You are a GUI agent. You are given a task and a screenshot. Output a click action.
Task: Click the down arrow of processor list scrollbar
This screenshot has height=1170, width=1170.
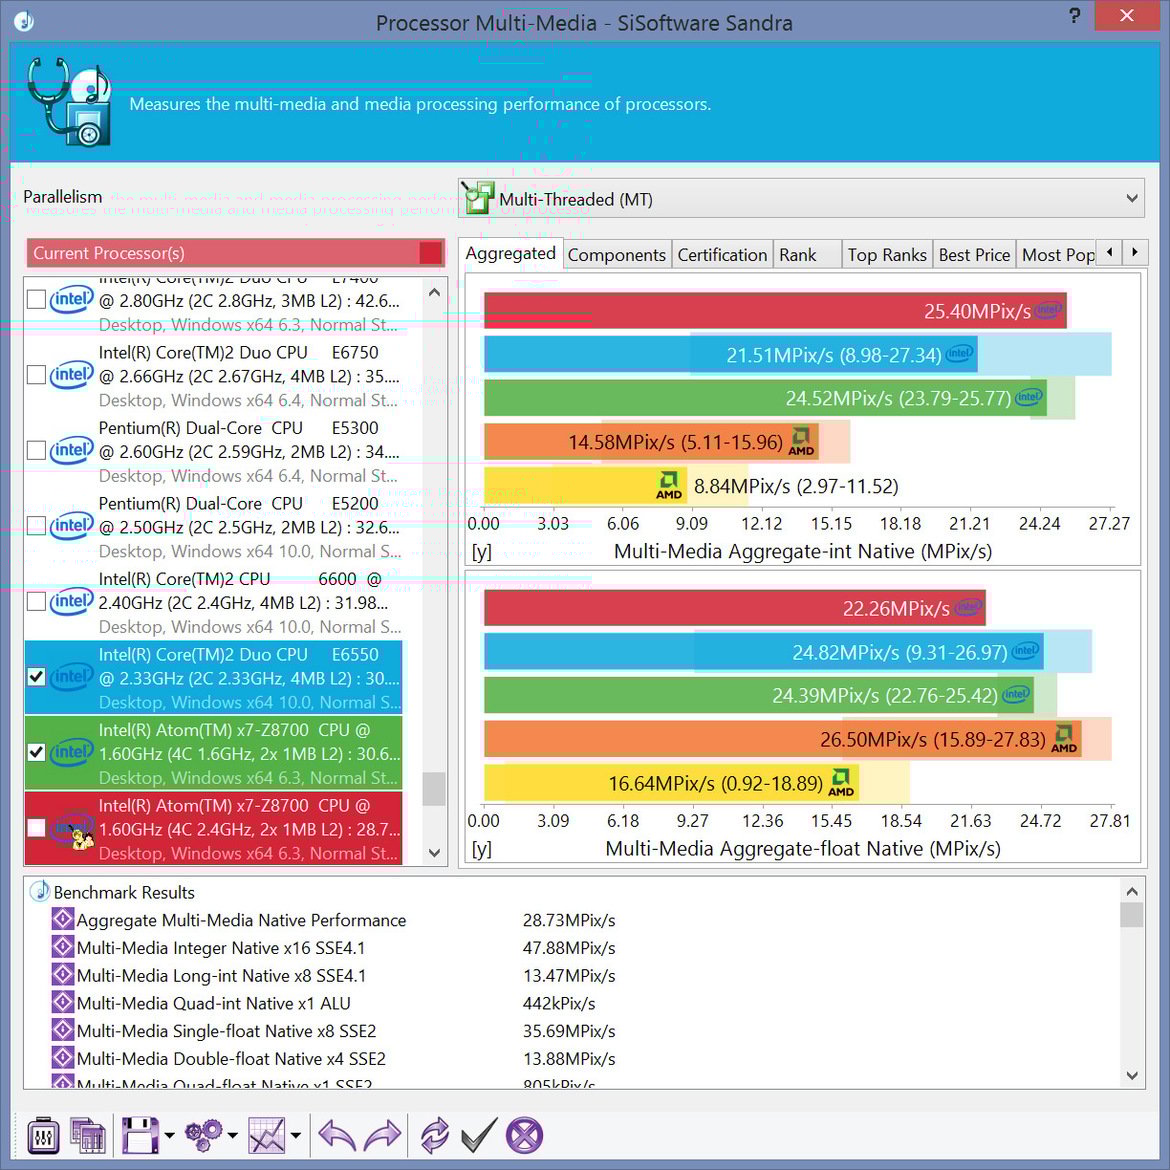coord(434,852)
